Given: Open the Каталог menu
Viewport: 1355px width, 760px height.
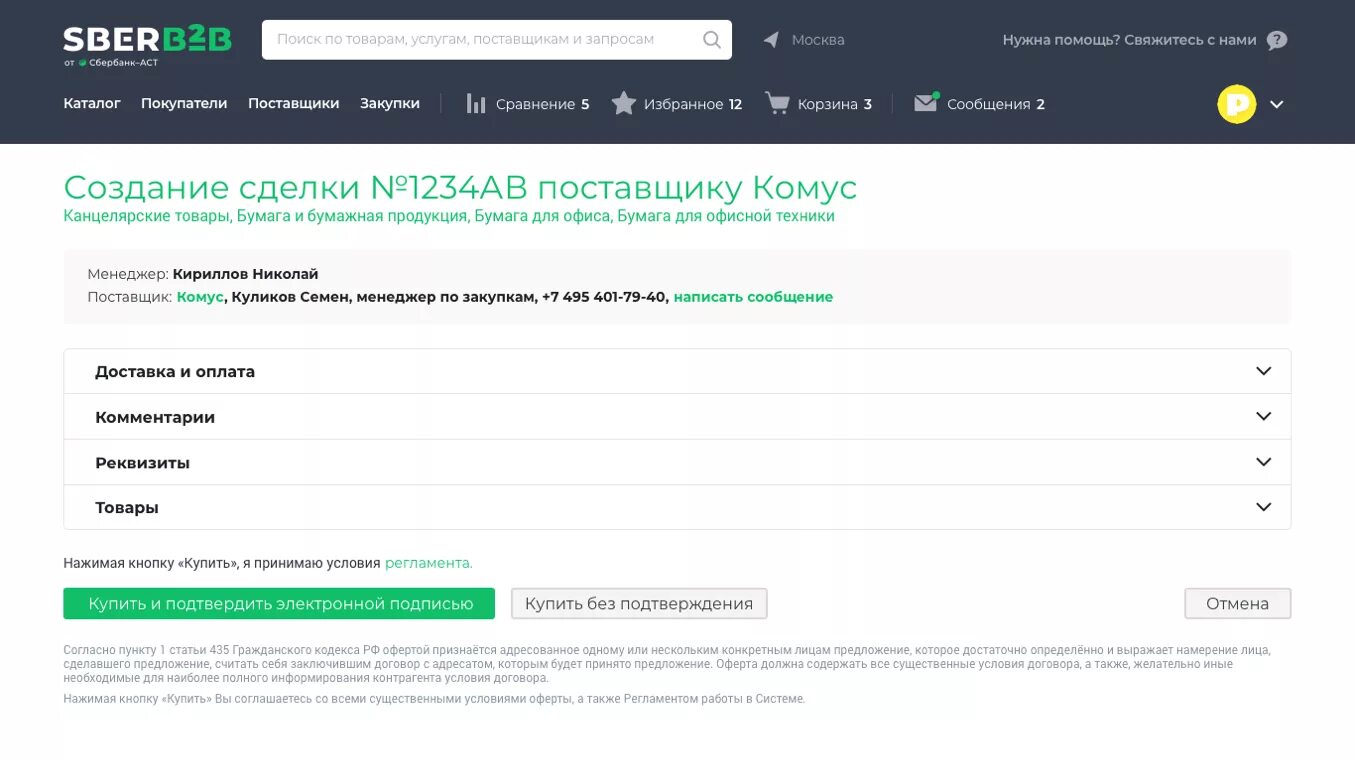Looking at the screenshot, I should 91,102.
